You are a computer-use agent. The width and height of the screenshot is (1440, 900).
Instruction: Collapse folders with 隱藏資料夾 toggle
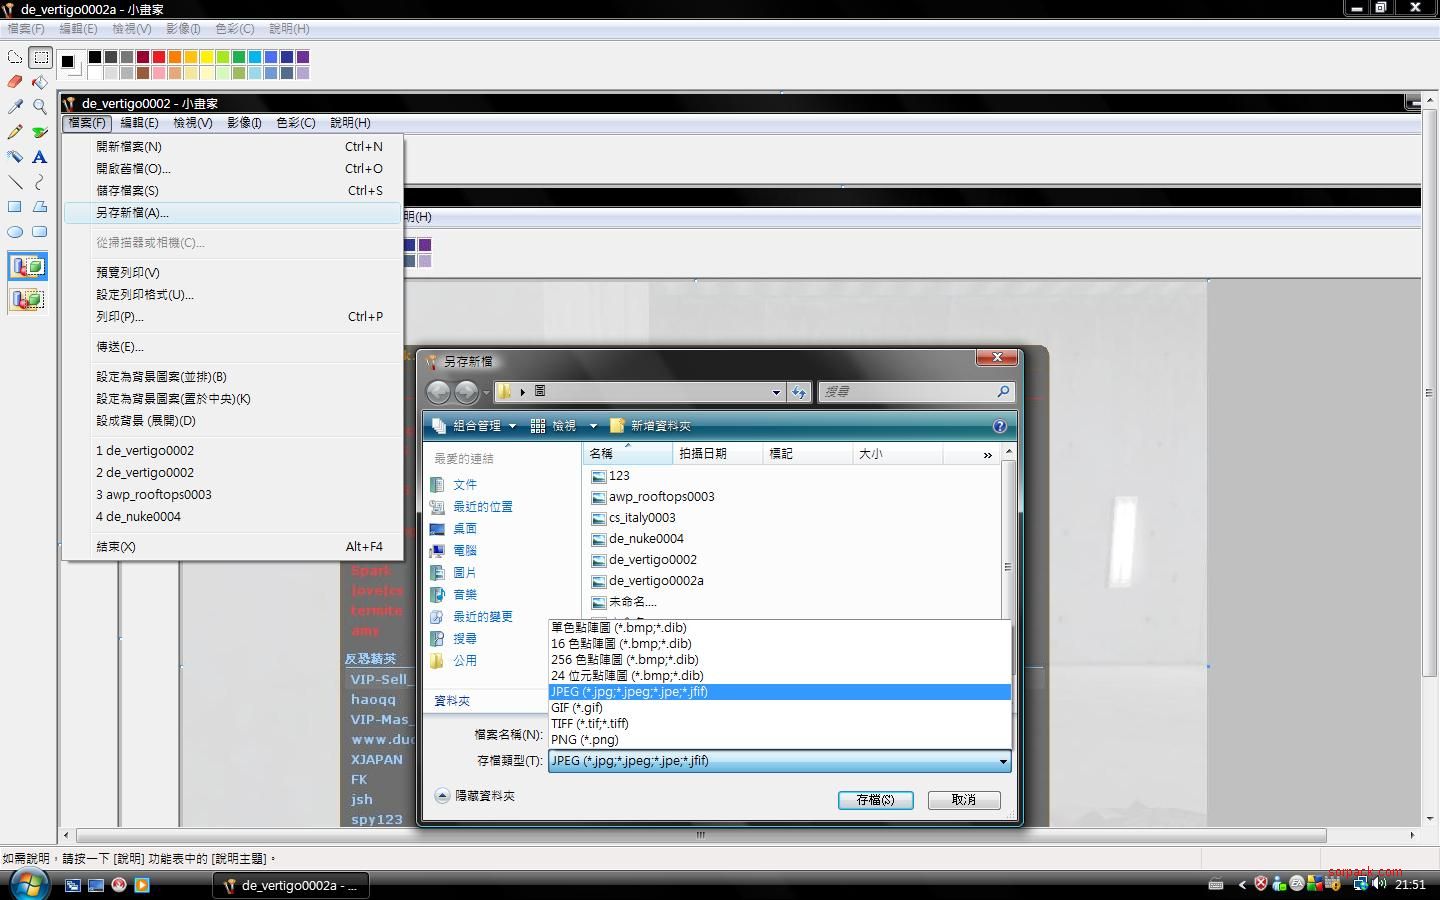475,796
